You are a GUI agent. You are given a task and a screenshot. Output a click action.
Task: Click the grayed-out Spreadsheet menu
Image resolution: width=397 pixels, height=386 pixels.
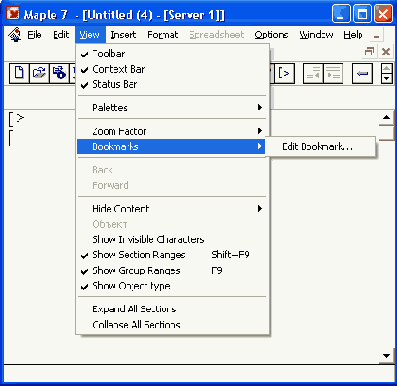pyautogui.click(x=217, y=35)
